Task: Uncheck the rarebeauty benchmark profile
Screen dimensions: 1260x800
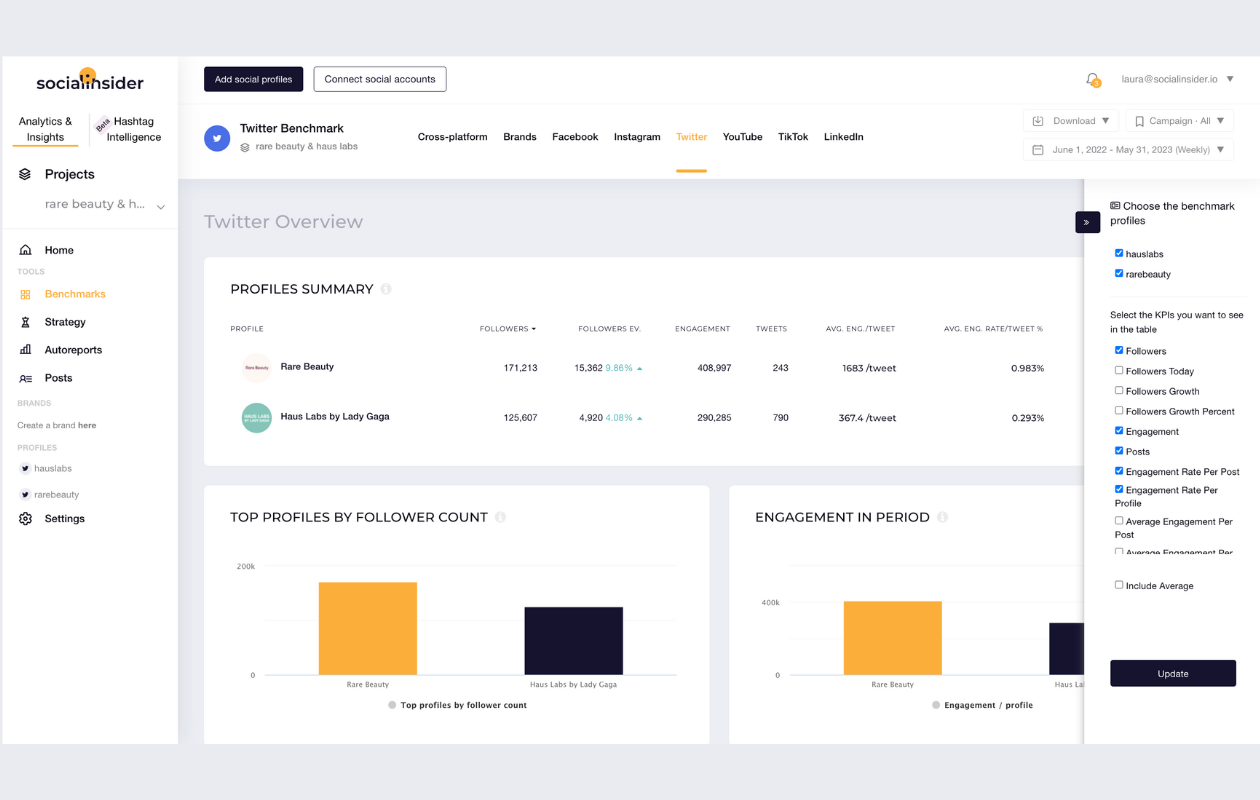Action: (1119, 273)
